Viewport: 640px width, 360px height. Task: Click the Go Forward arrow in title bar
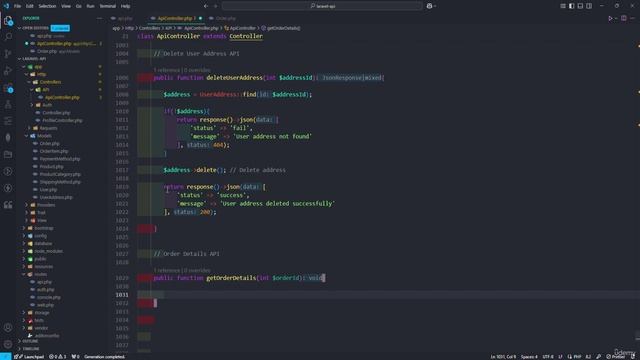216,6
